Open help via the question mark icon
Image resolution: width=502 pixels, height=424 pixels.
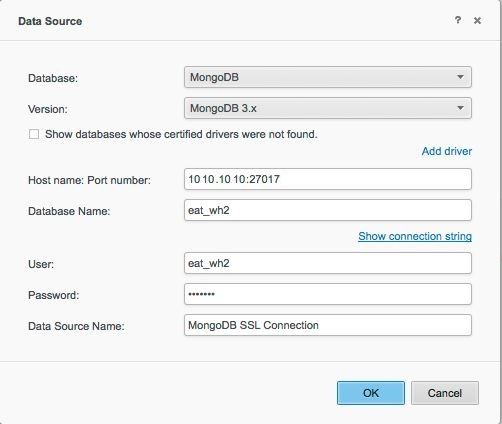[458, 20]
